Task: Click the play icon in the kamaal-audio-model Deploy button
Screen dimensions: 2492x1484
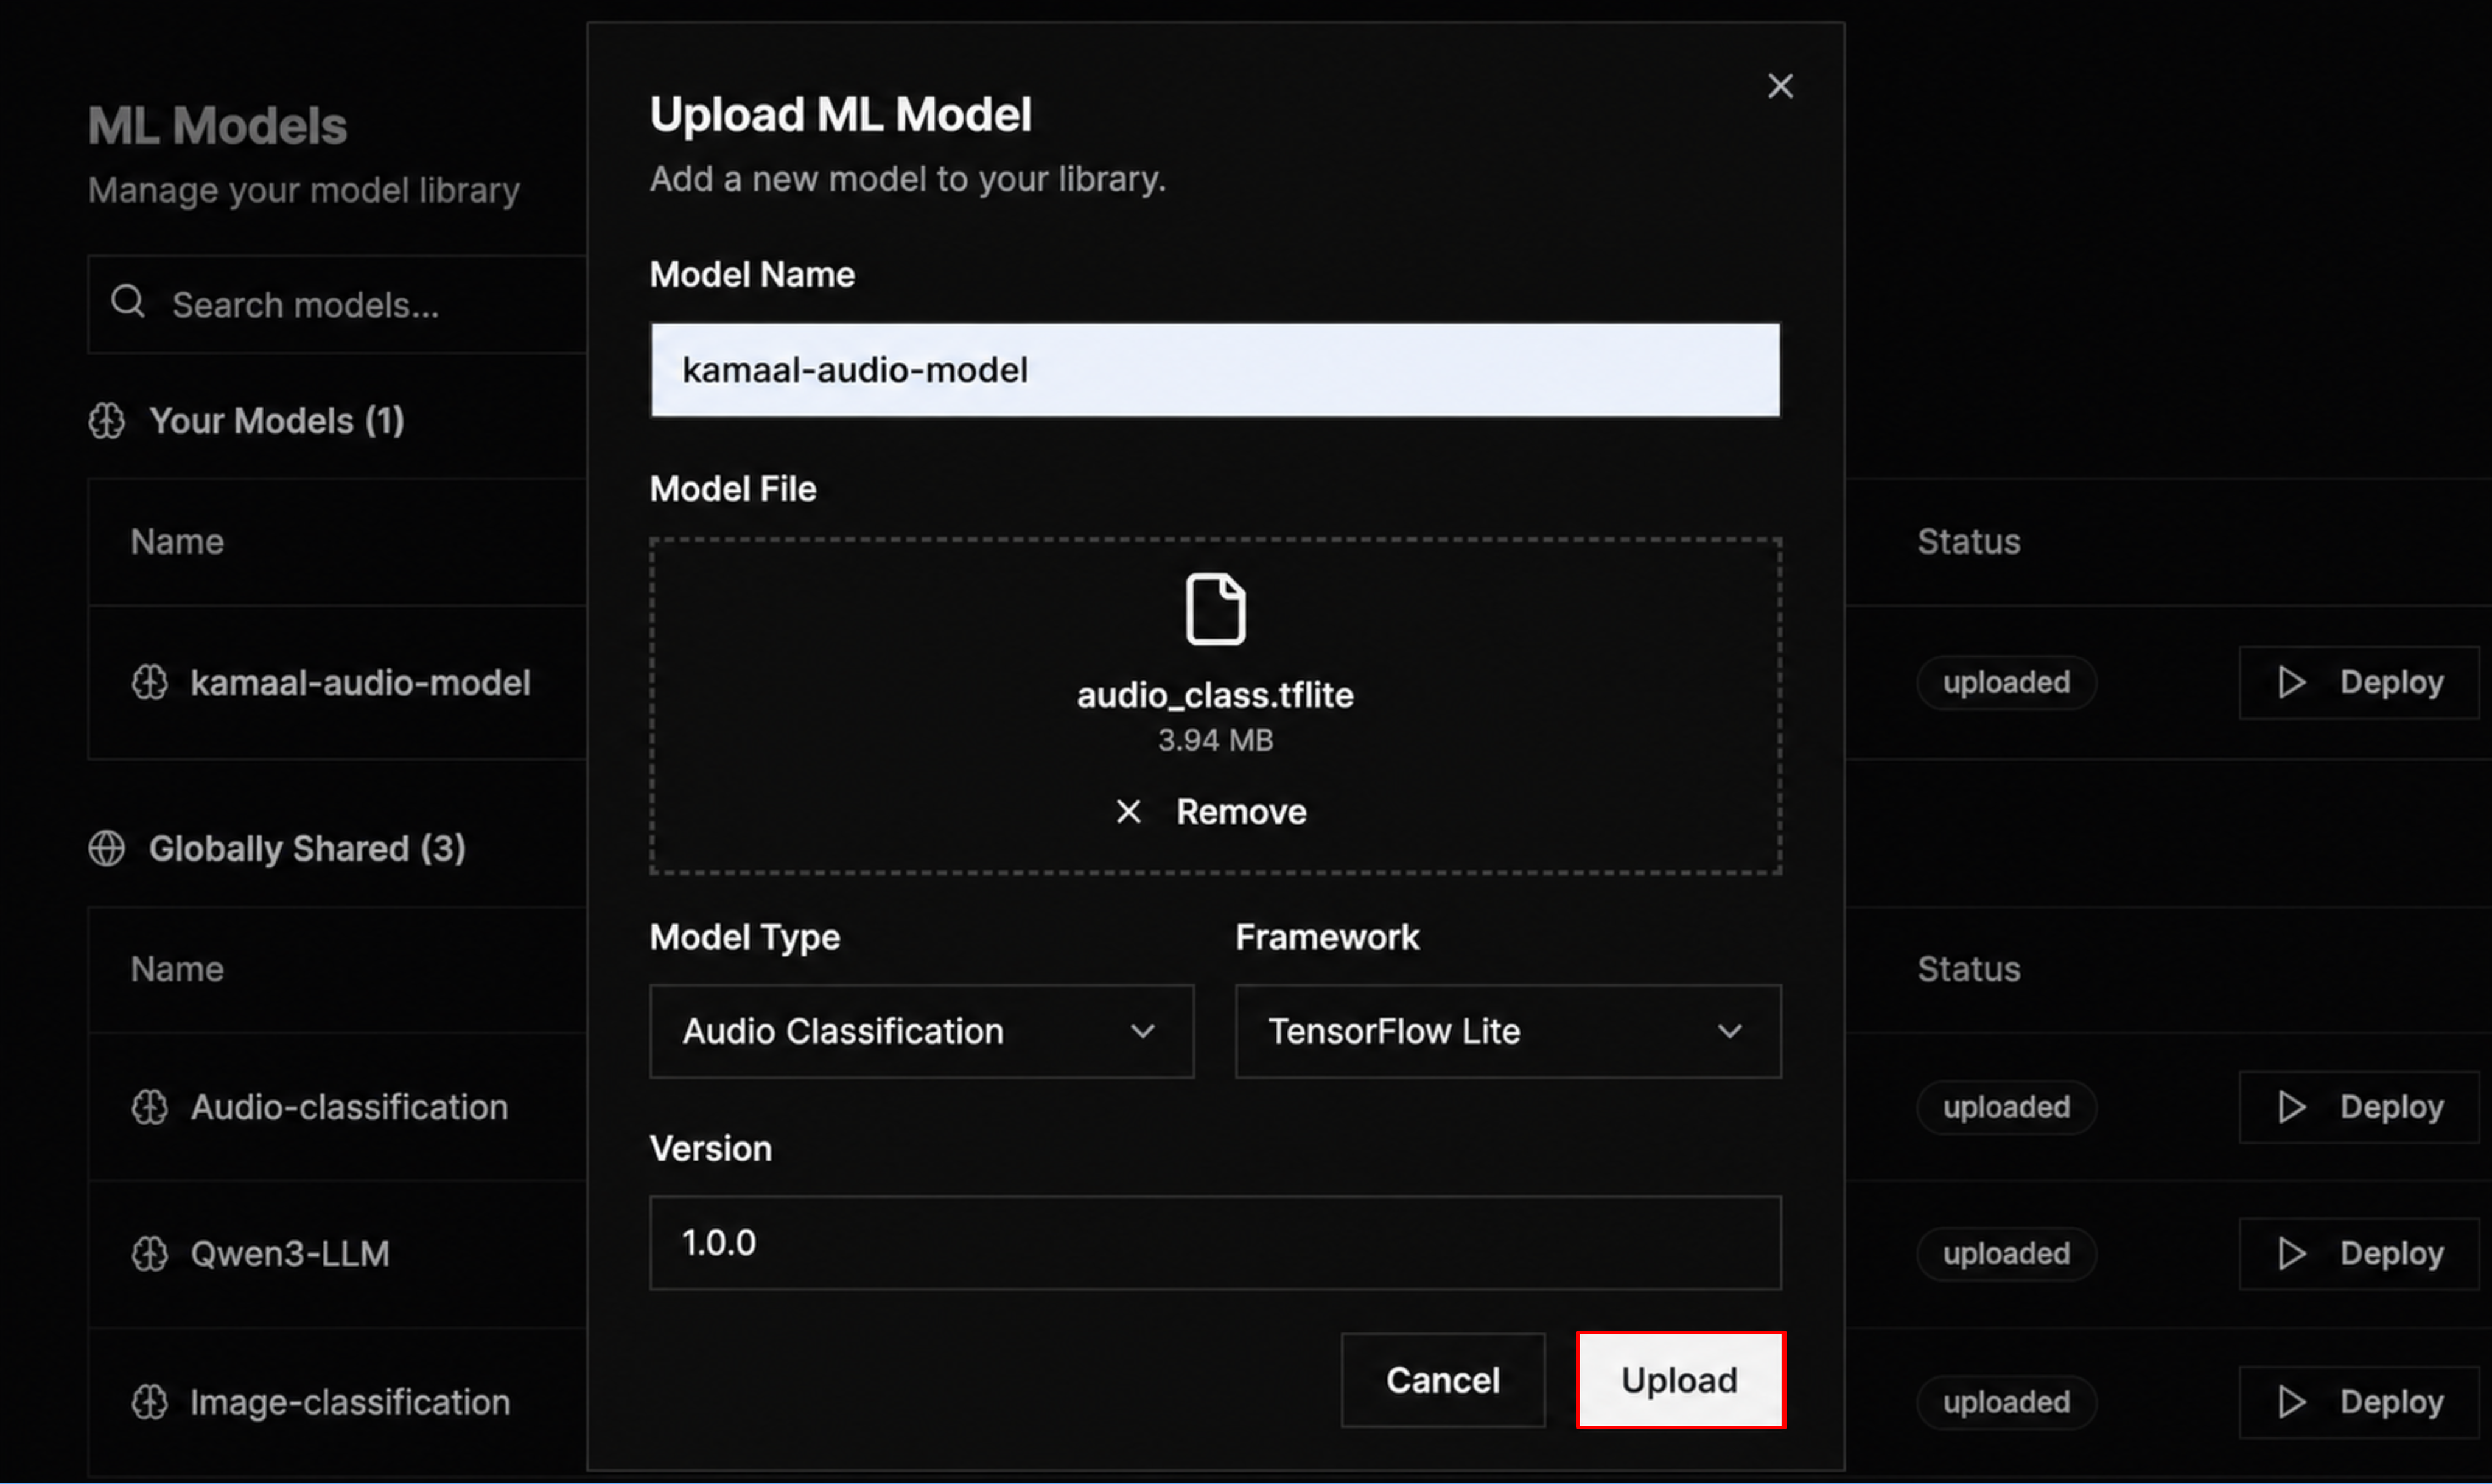Action: tap(2291, 683)
